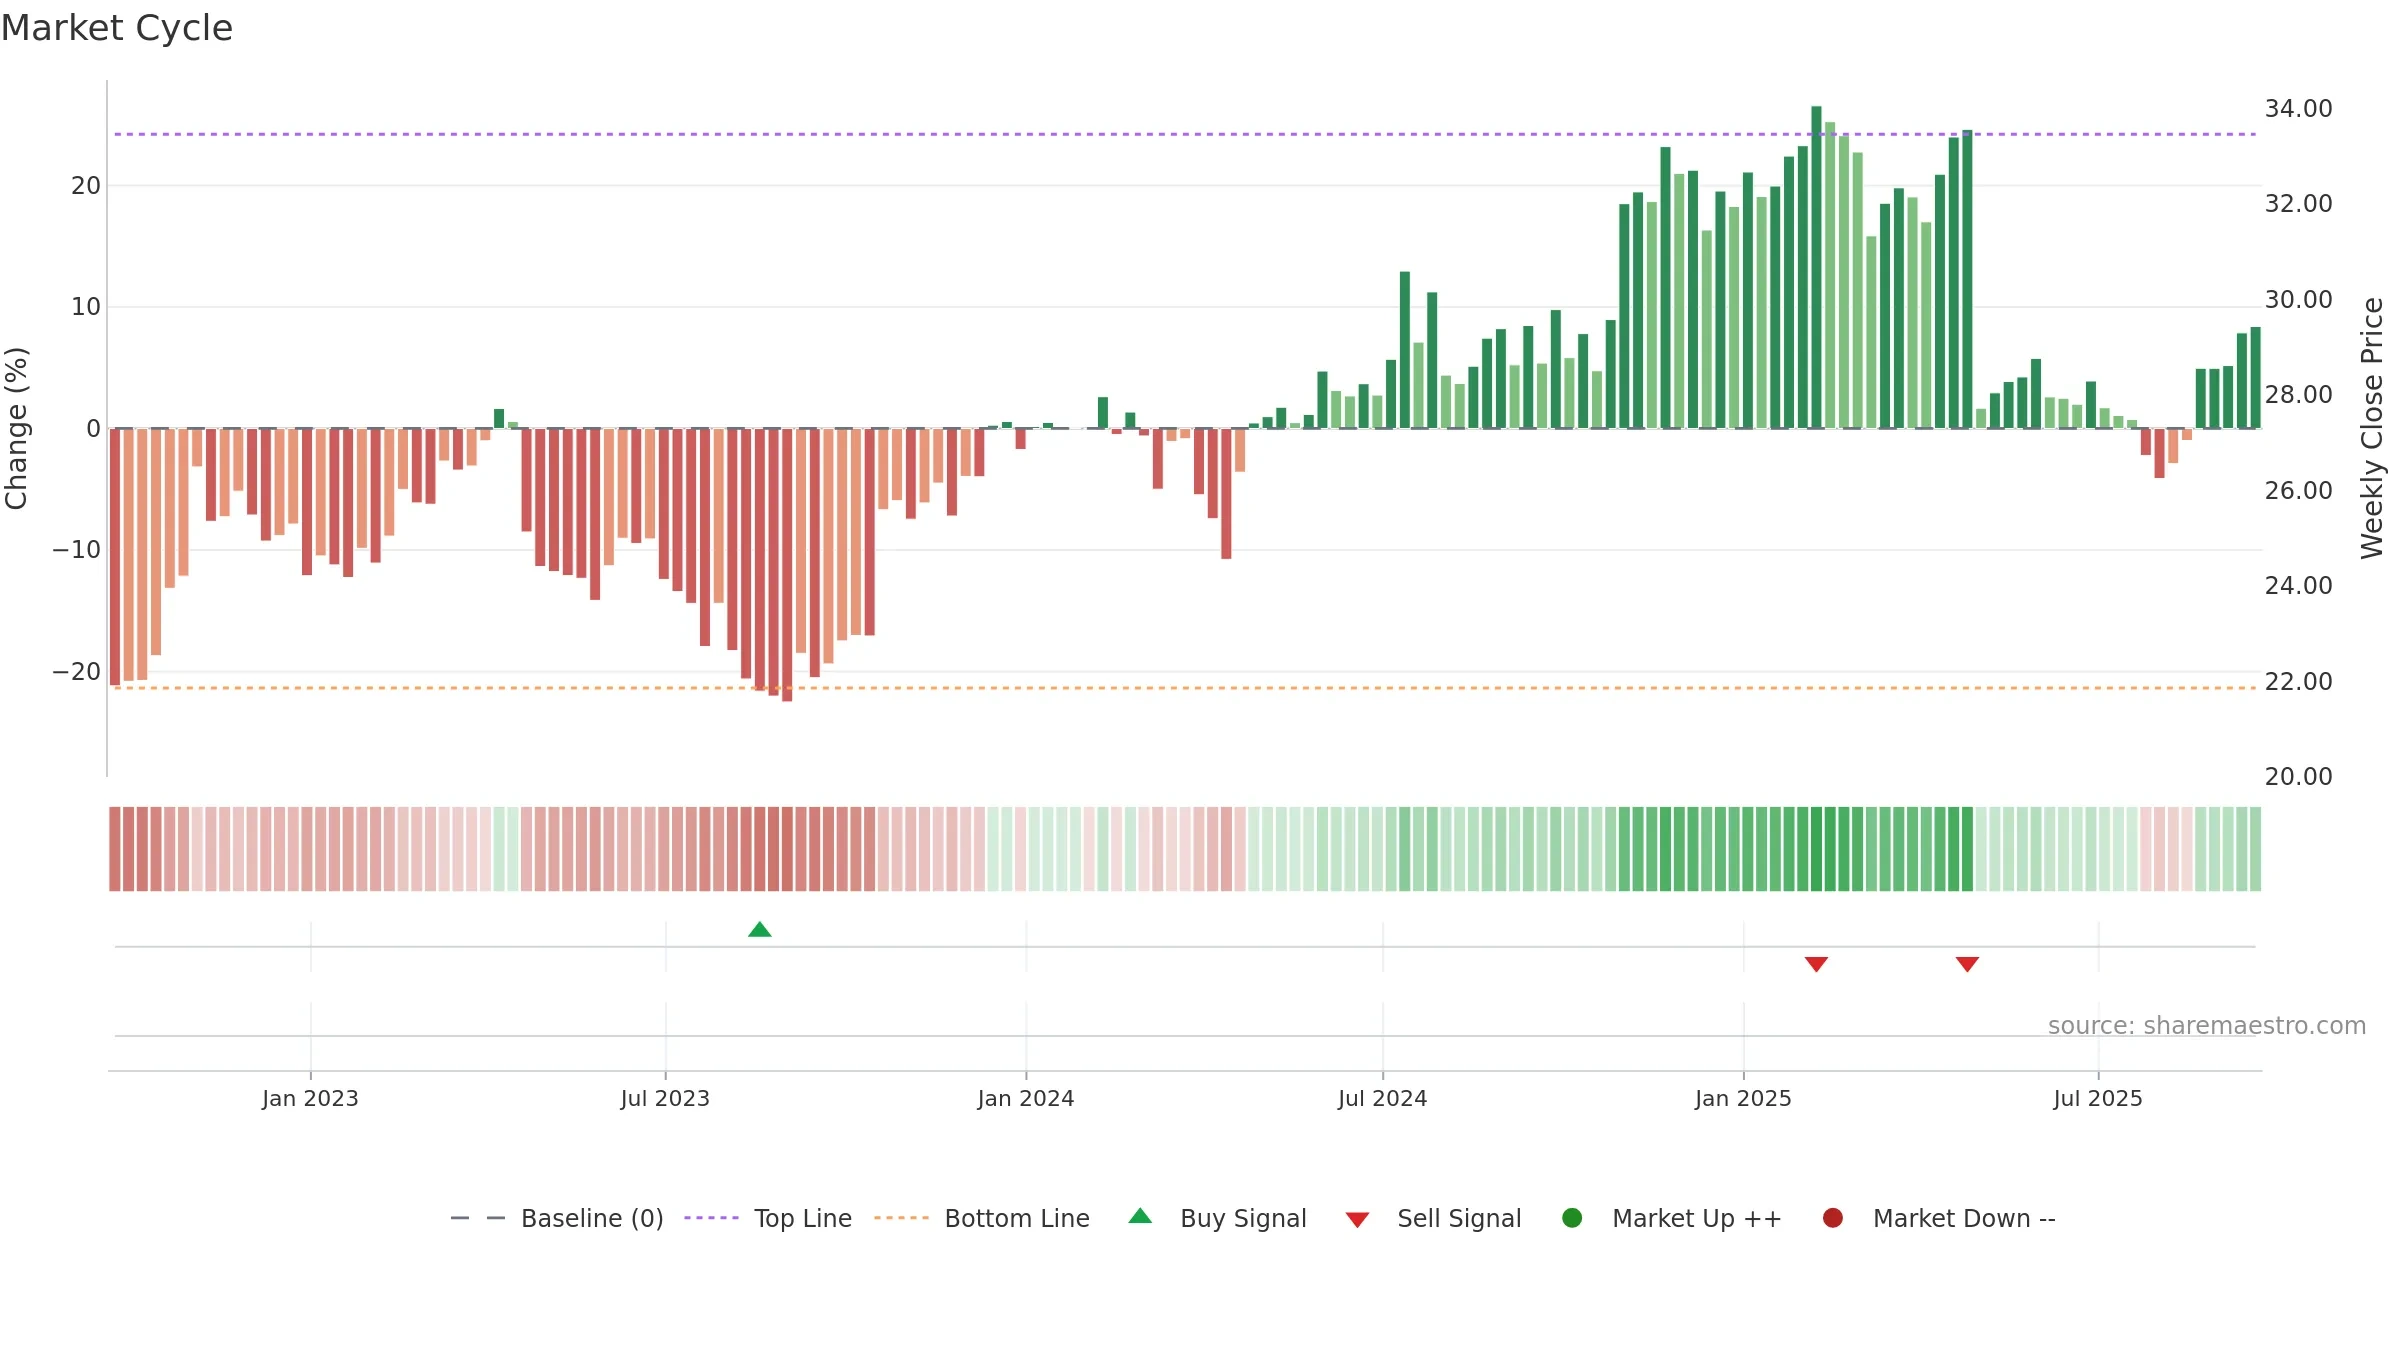2400x1350 pixels.
Task: Click the green Buy Signal triangle icon in legend
Action: click(x=1140, y=1216)
